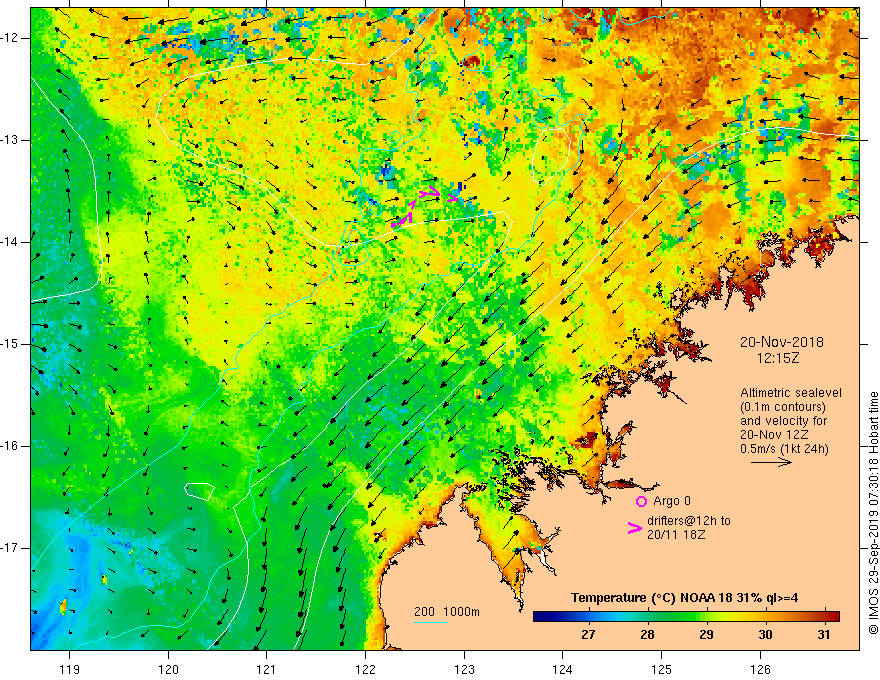This screenshot has height=680, width=880.
Task: Click the '20-Nov 12Z' legend line
Action: pyautogui.click(x=776, y=435)
